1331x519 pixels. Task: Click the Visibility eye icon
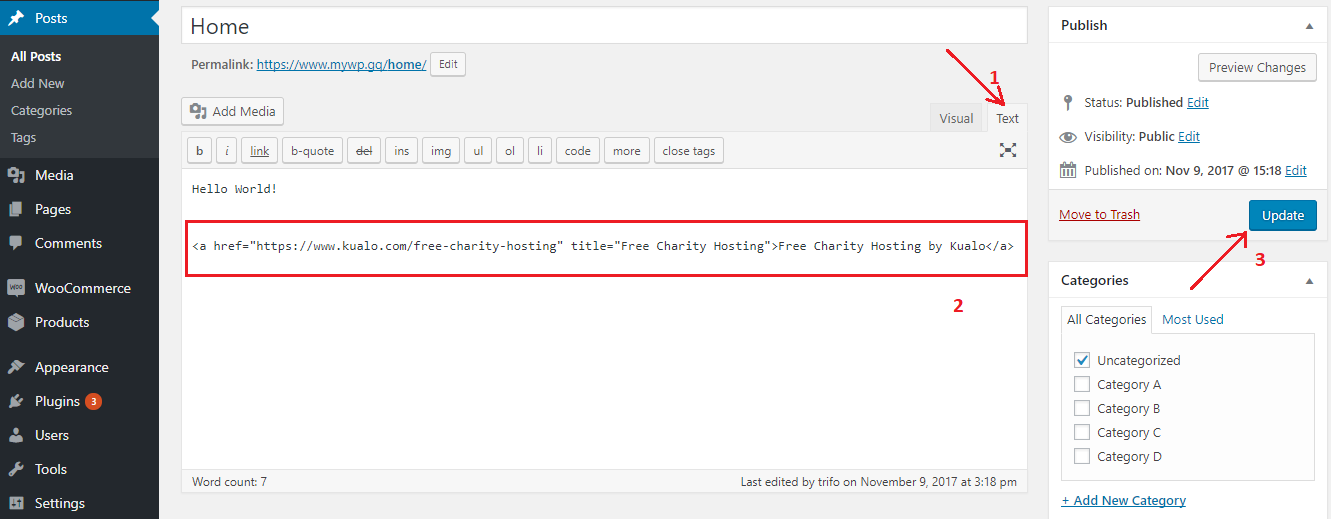tap(1068, 137)
